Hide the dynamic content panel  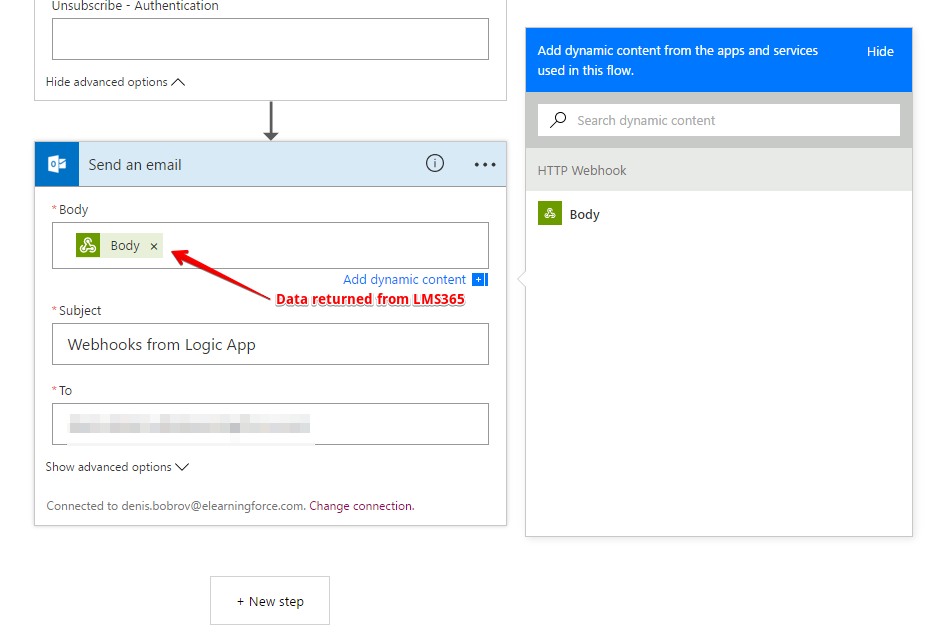(880, 52)
